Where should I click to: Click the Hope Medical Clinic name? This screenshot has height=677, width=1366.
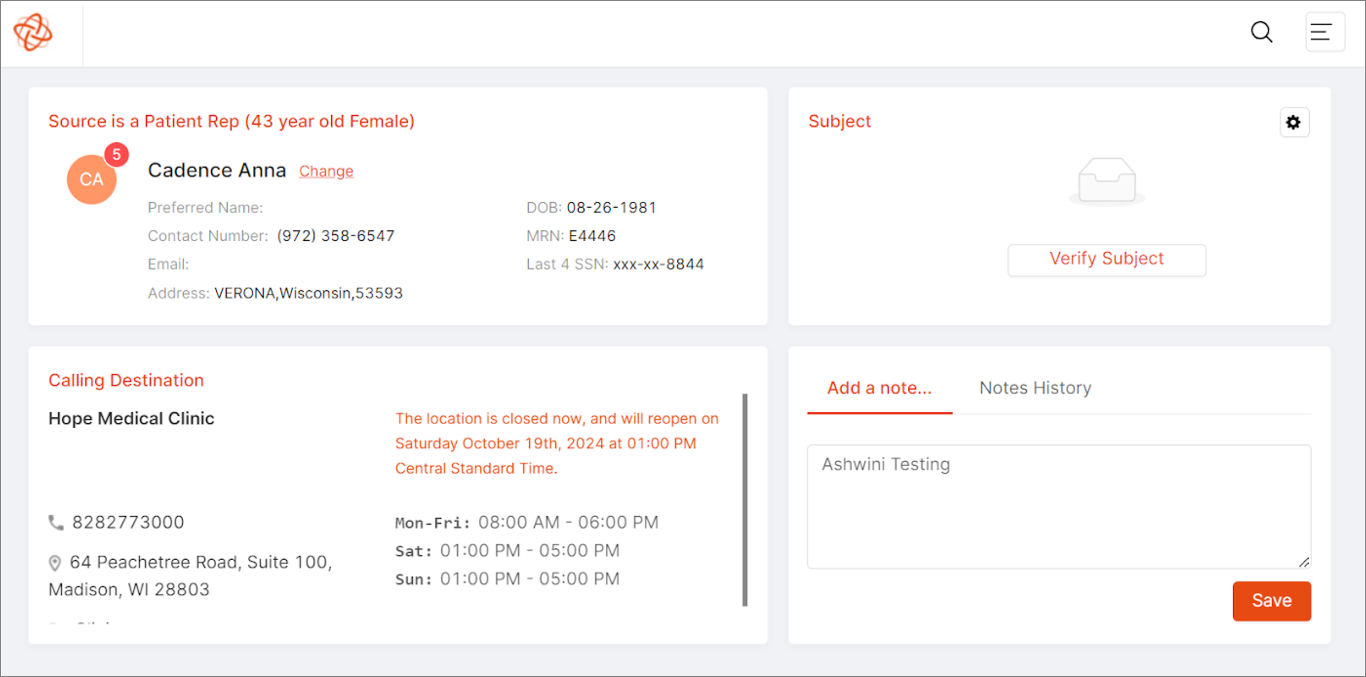tap(131, 419)
